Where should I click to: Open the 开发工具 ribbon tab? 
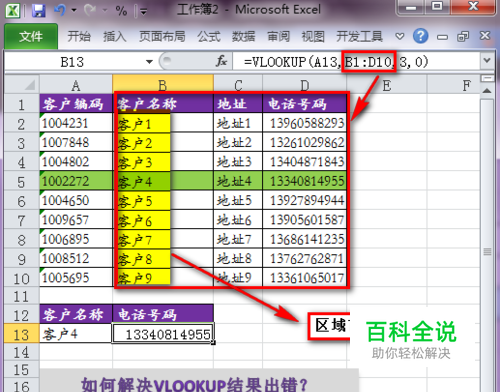[359, 36]
